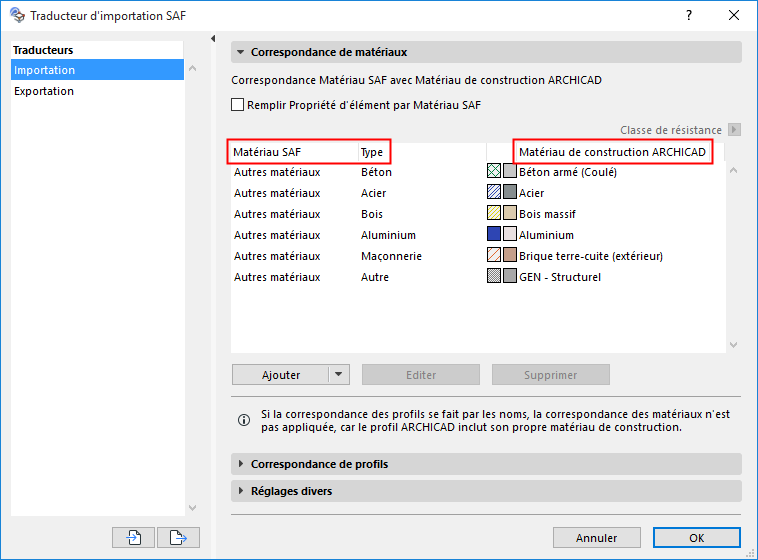Click the Bois massif material name

tap(547, 214)
